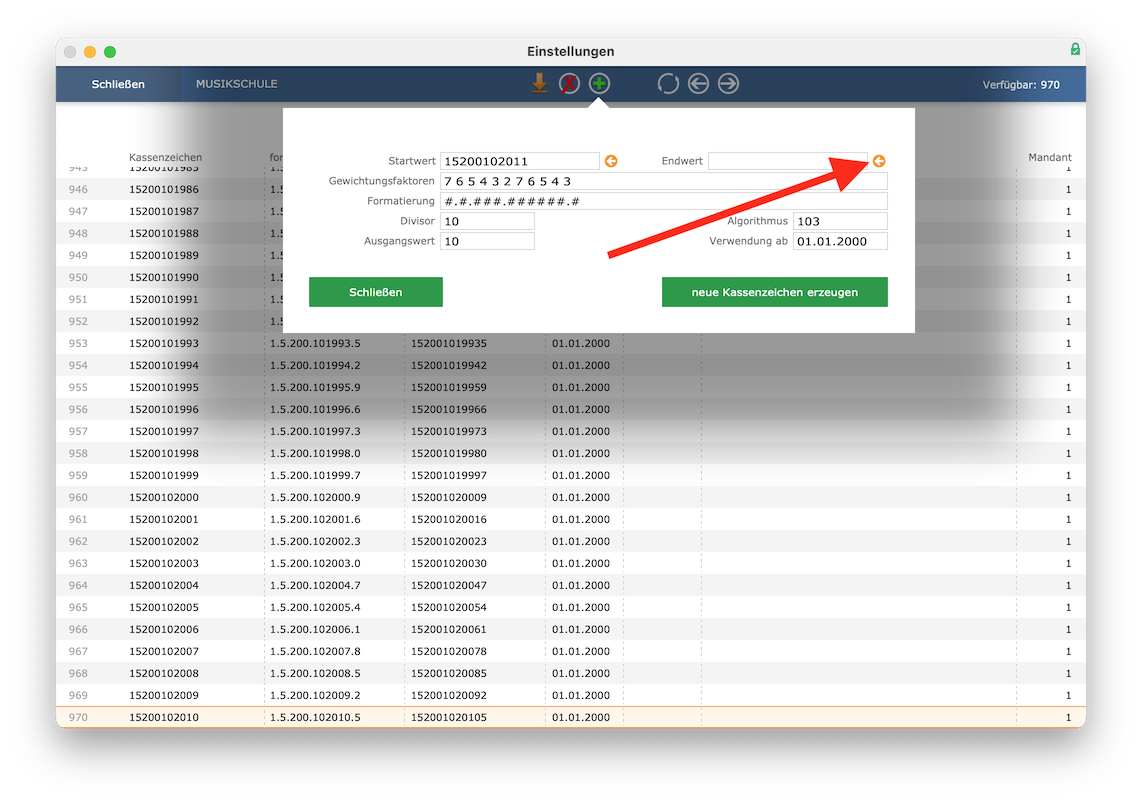Click orange arrow beside Startwert field
Viewport: 1142px width, 802px height.
click(611, 161)
